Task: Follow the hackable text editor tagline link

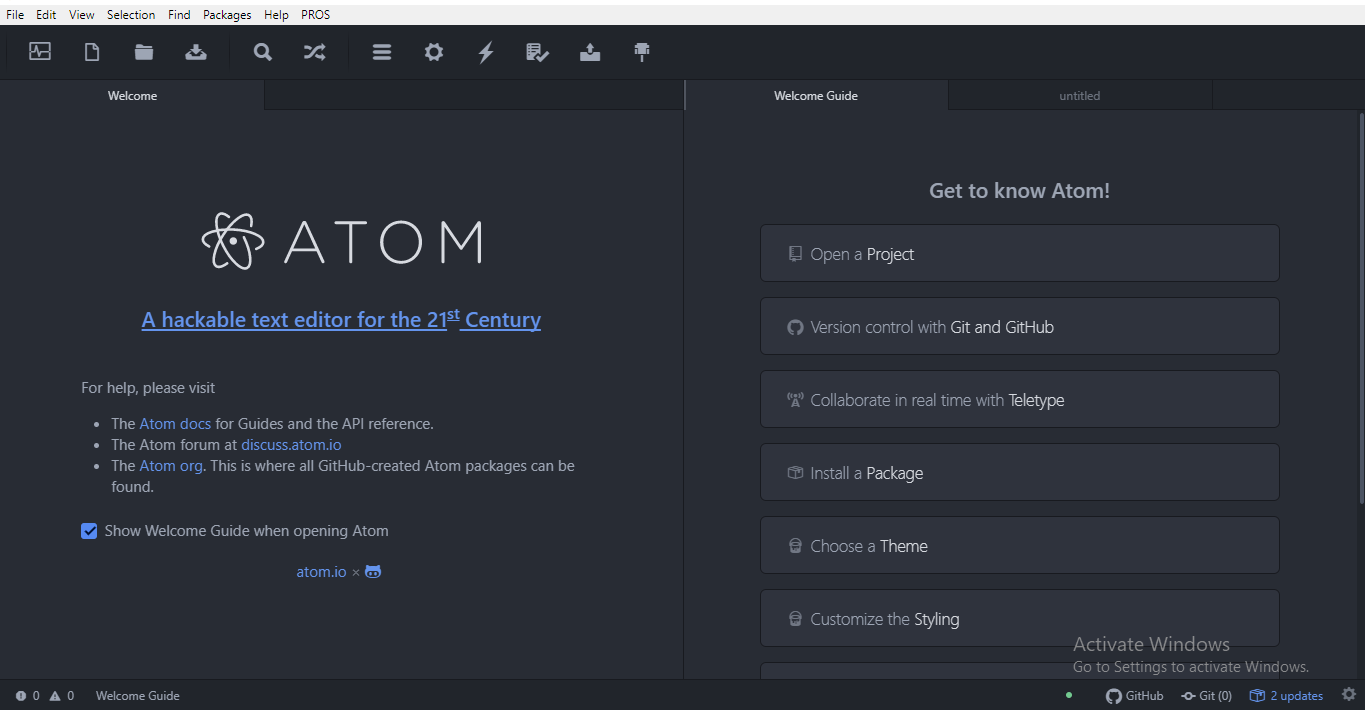Action: (x=341, y=319)
